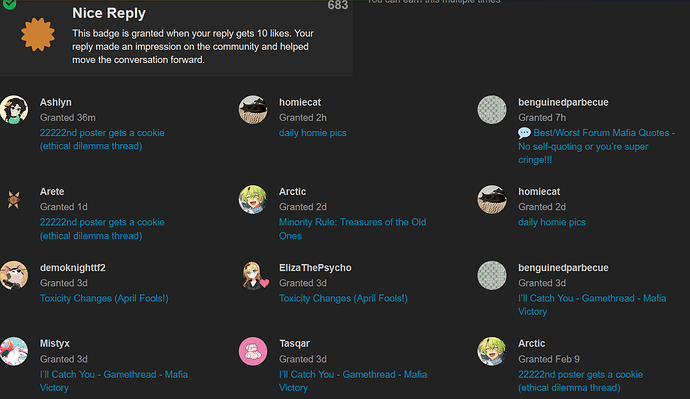
Task: Click Mistyx's unicorn avatar
Action: click(x=14, y=351)
